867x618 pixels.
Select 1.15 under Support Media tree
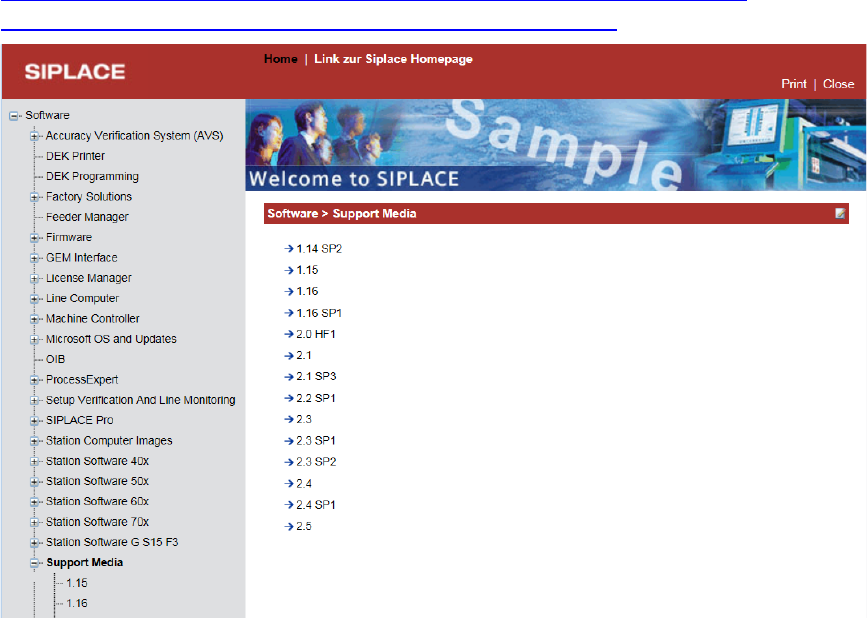[77, 583]
